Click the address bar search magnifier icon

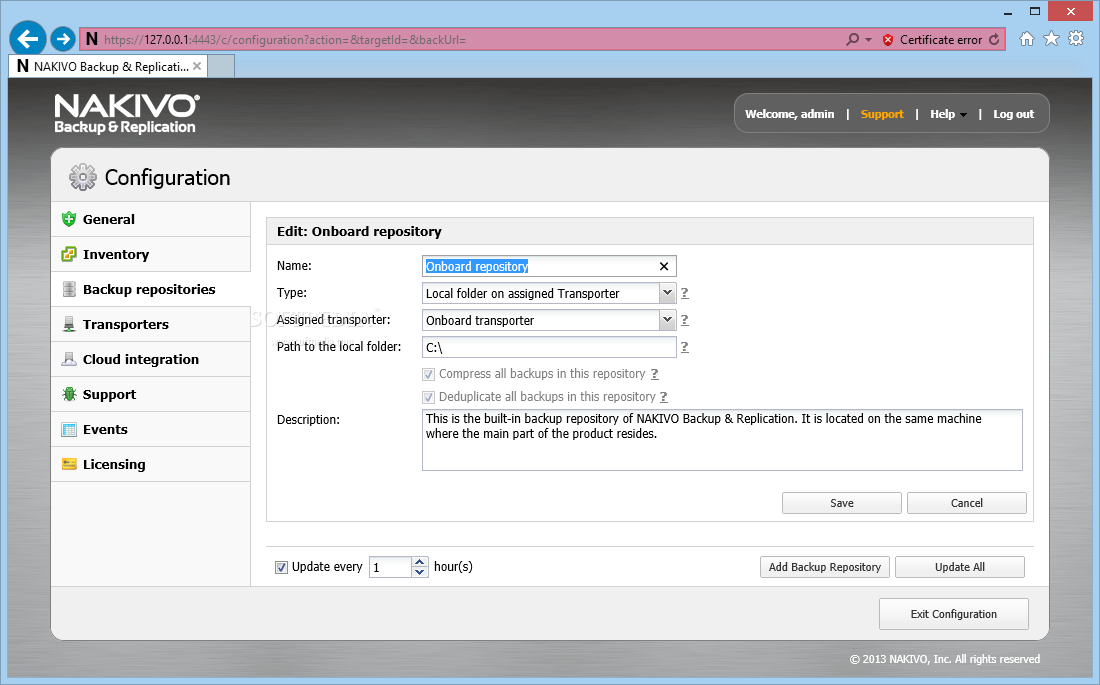852,39
